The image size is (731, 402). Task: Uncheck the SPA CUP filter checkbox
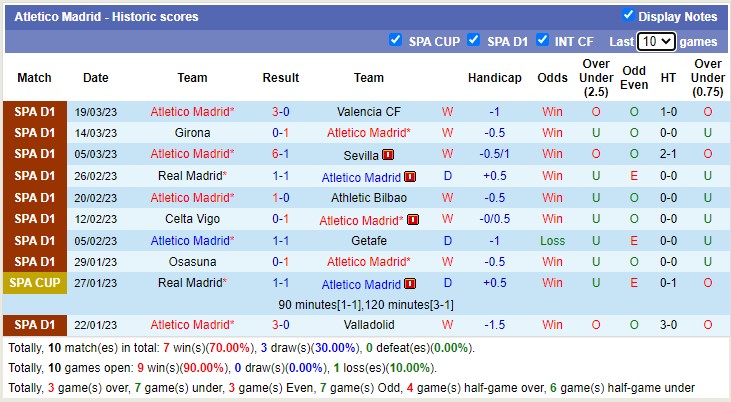pos(395,41)
